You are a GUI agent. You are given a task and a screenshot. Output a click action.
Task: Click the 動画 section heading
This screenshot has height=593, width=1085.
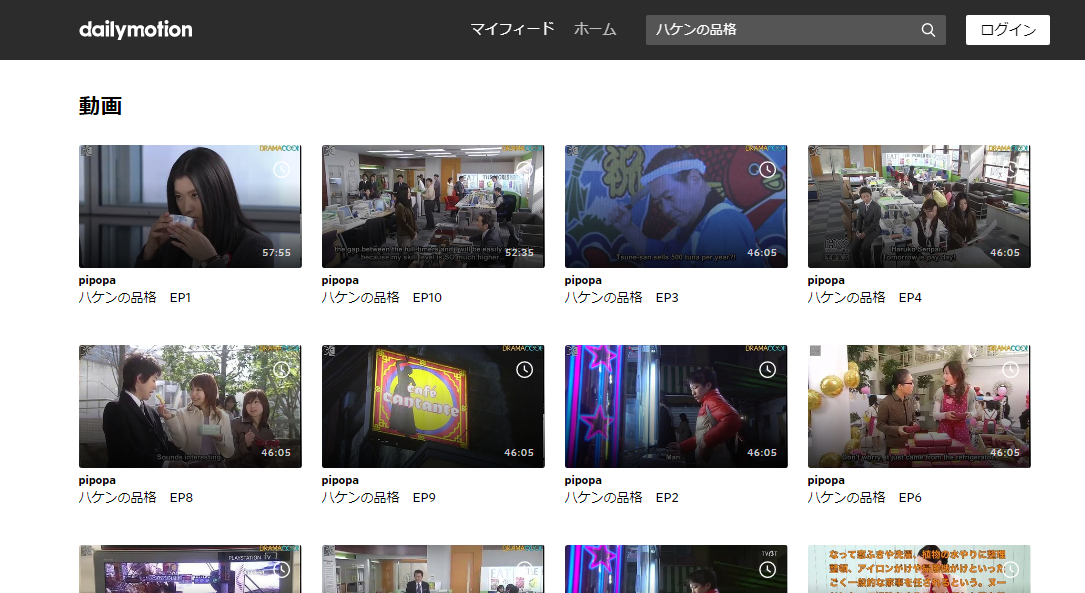pos(100,106)
